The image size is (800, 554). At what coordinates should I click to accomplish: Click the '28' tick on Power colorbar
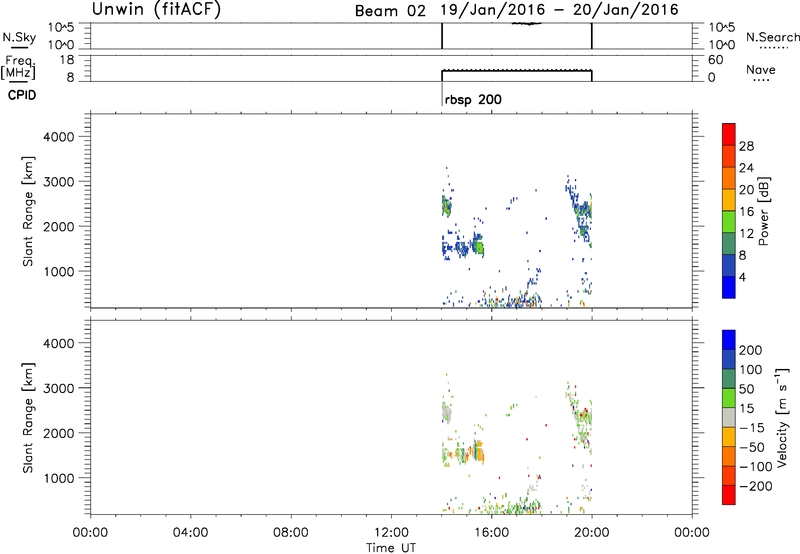pos(746,146)
